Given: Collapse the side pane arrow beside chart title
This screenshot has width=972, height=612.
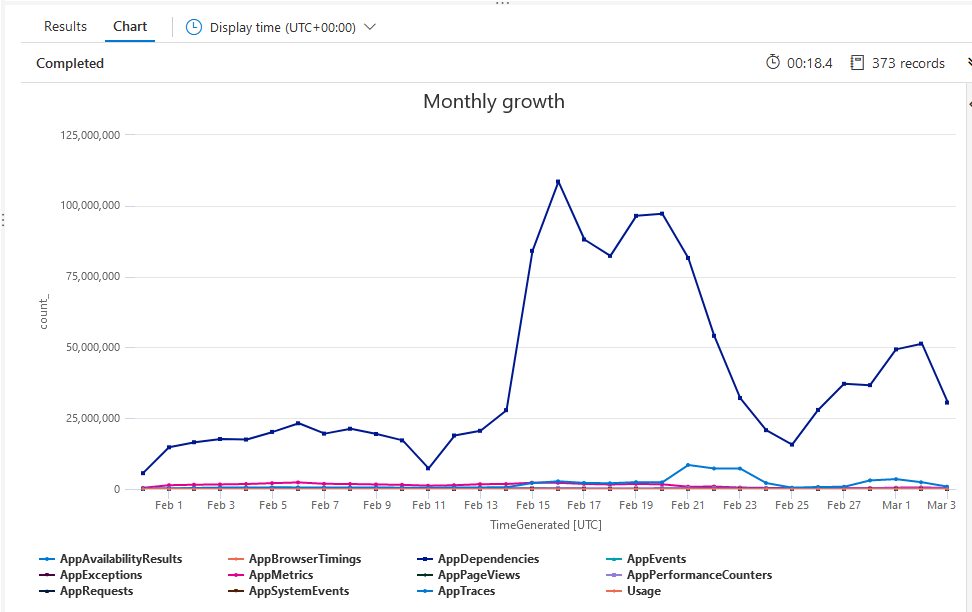Looking at the screenshot, I should [x=968, y=104].
